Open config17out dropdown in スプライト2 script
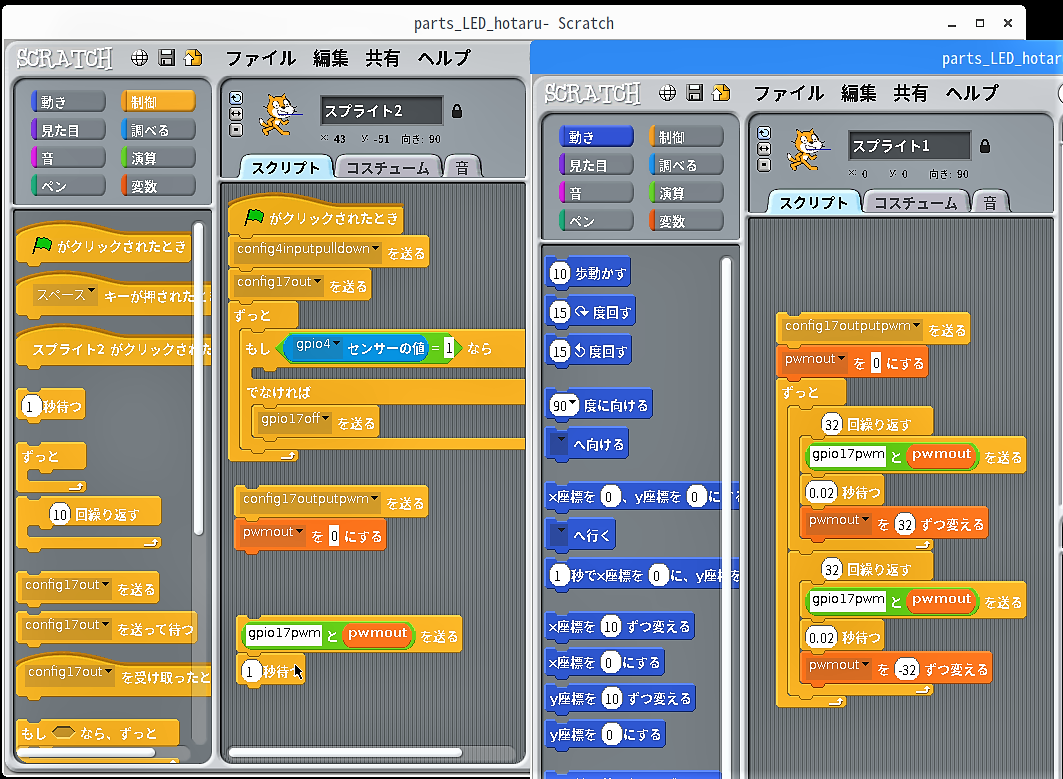1063x779 pixels. coord(317,282)
